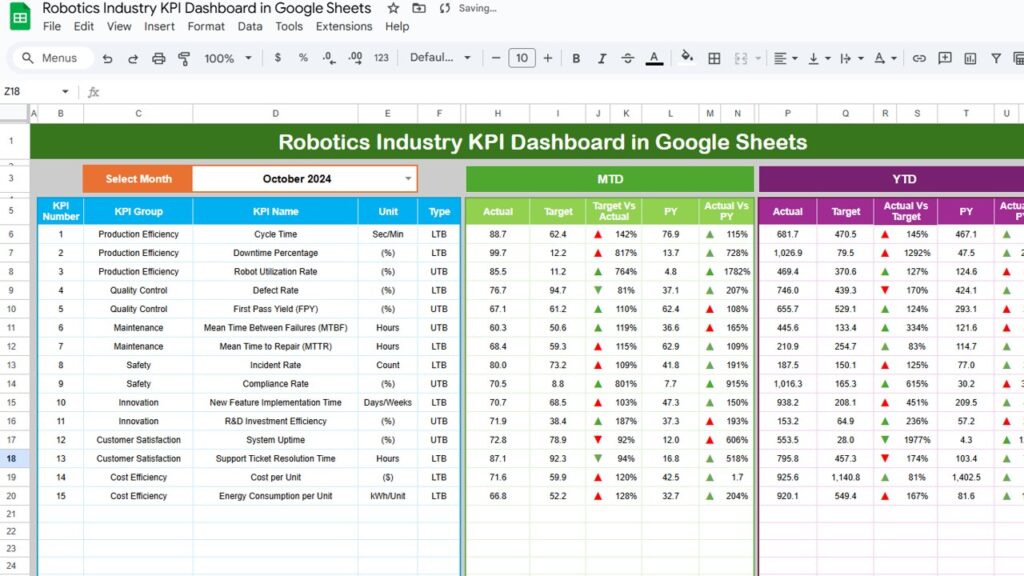Apply currency format with dollar icon
This screenshot has height=576, width=1024.
pos(278,57)
